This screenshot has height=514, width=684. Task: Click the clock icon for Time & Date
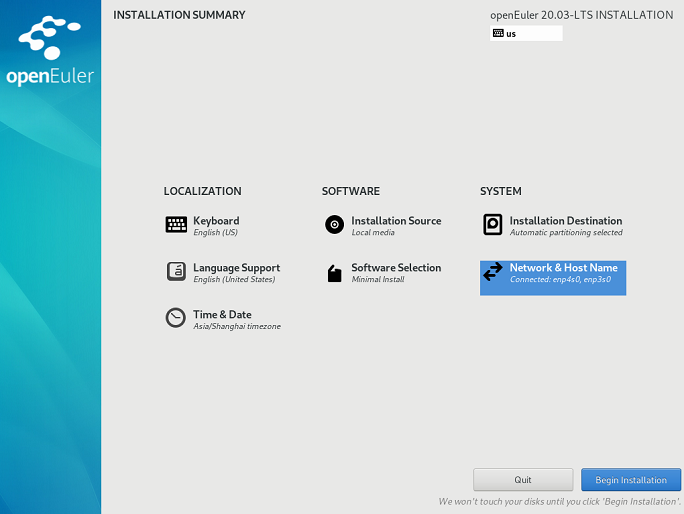[176, 318]
